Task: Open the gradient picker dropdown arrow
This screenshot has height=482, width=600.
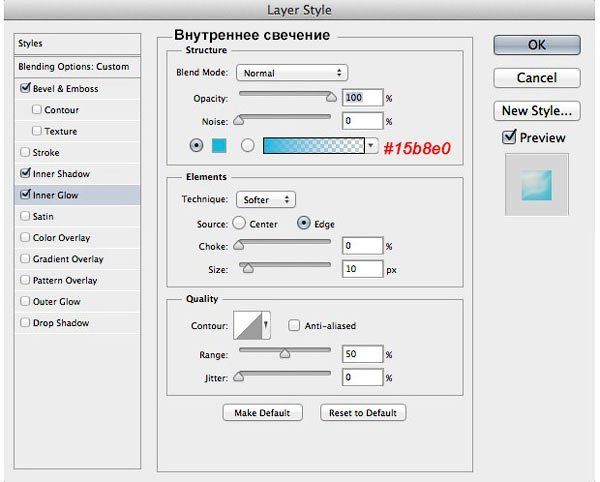Action: tap(372, 146)
